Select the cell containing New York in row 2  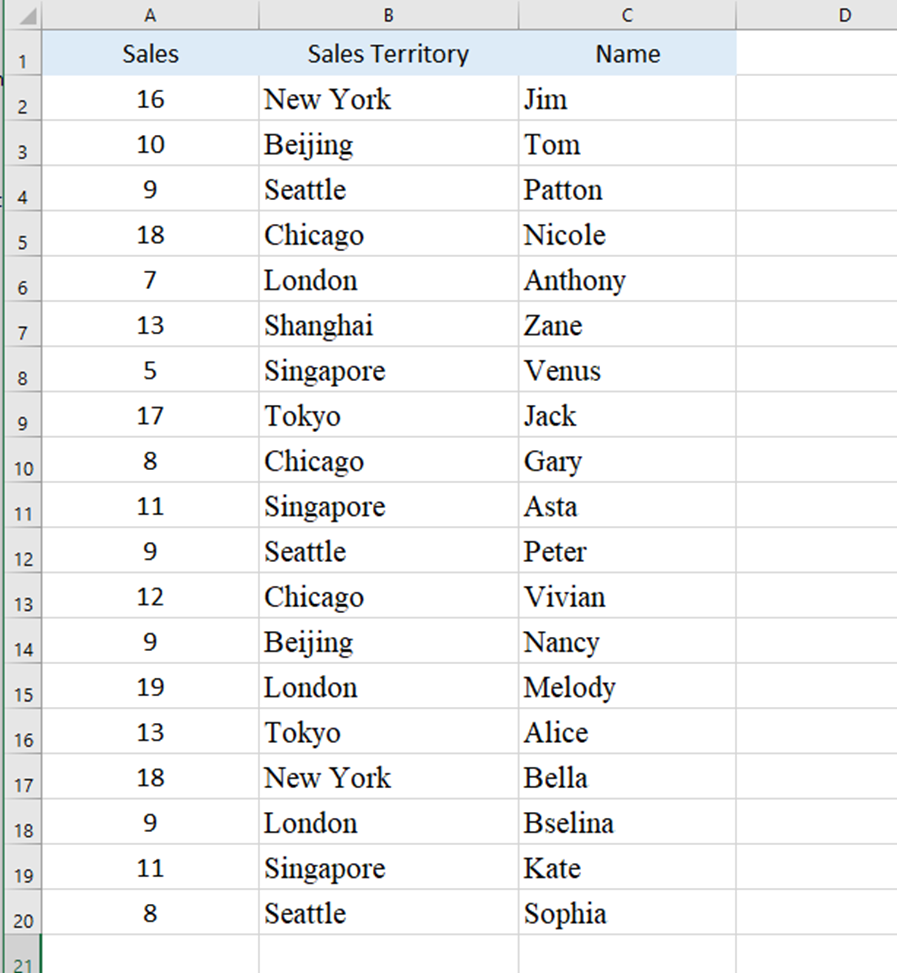[x=388, y=98]
